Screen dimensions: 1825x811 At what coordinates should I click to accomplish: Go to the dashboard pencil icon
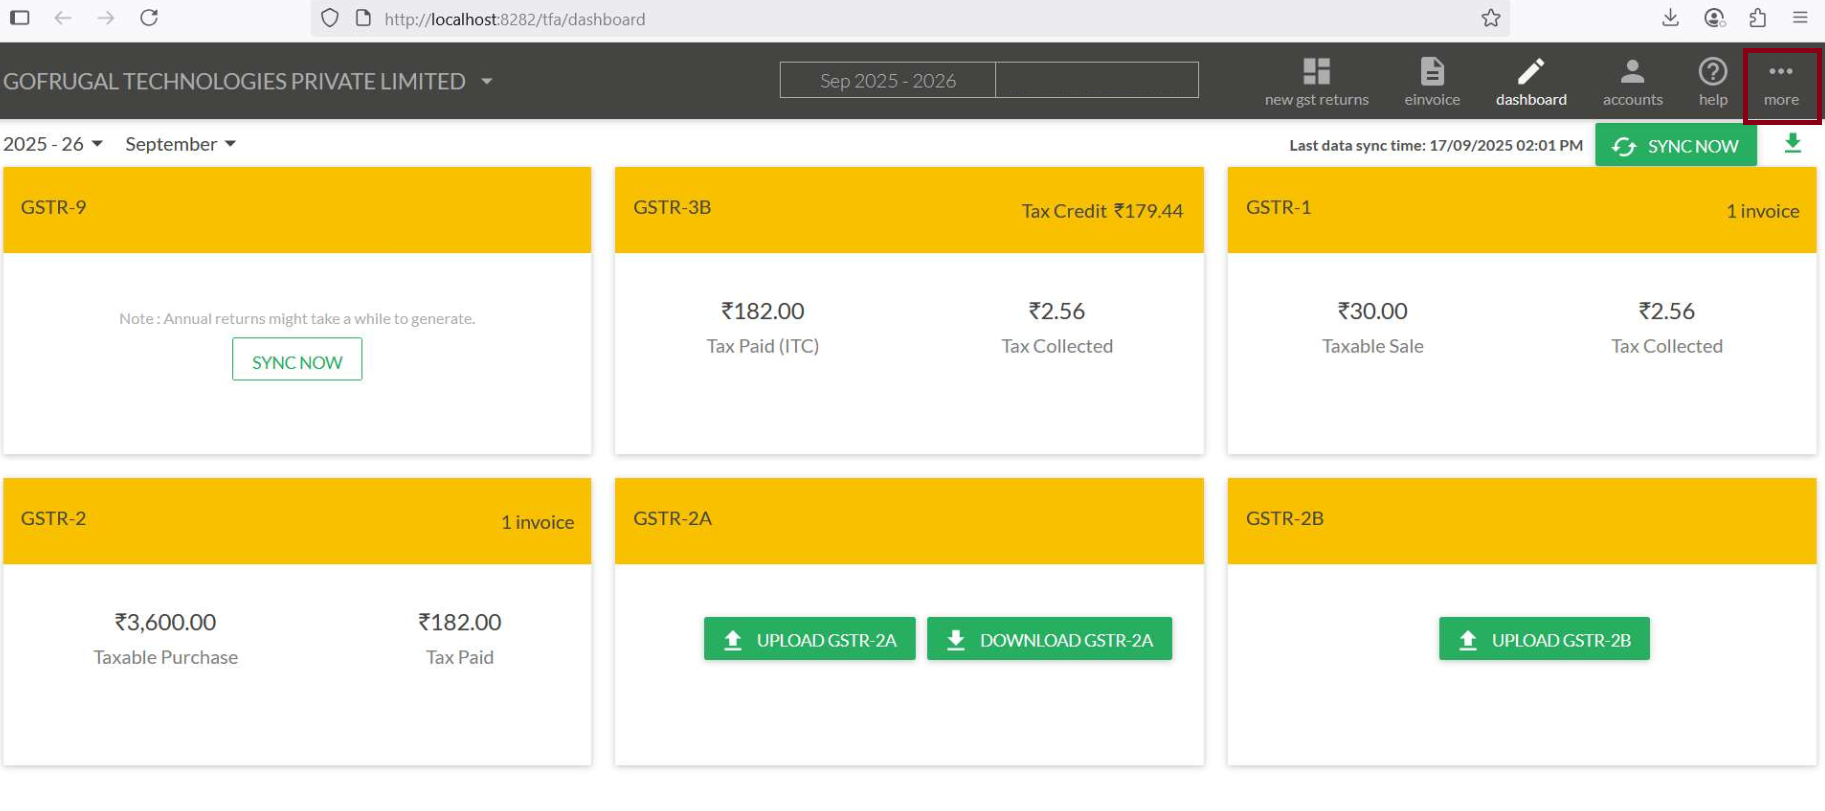coord(1531,73)
